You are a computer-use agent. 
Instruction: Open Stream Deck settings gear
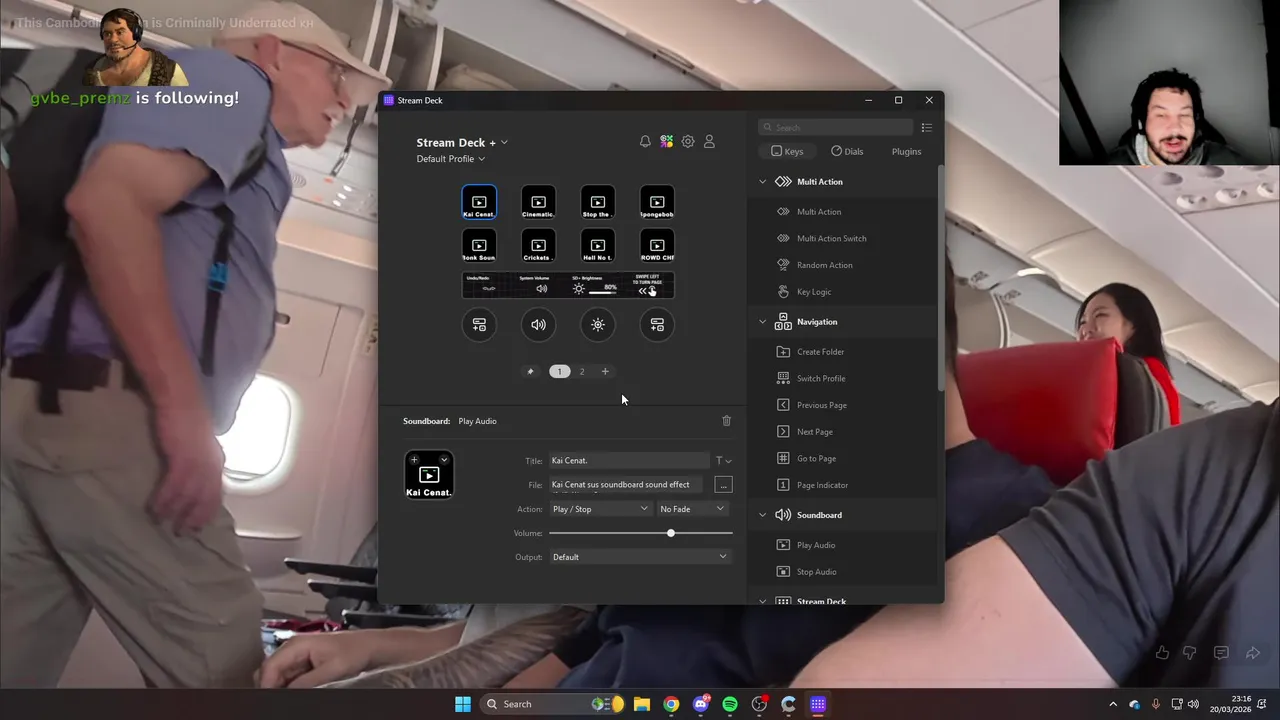(x=688, y=142)
